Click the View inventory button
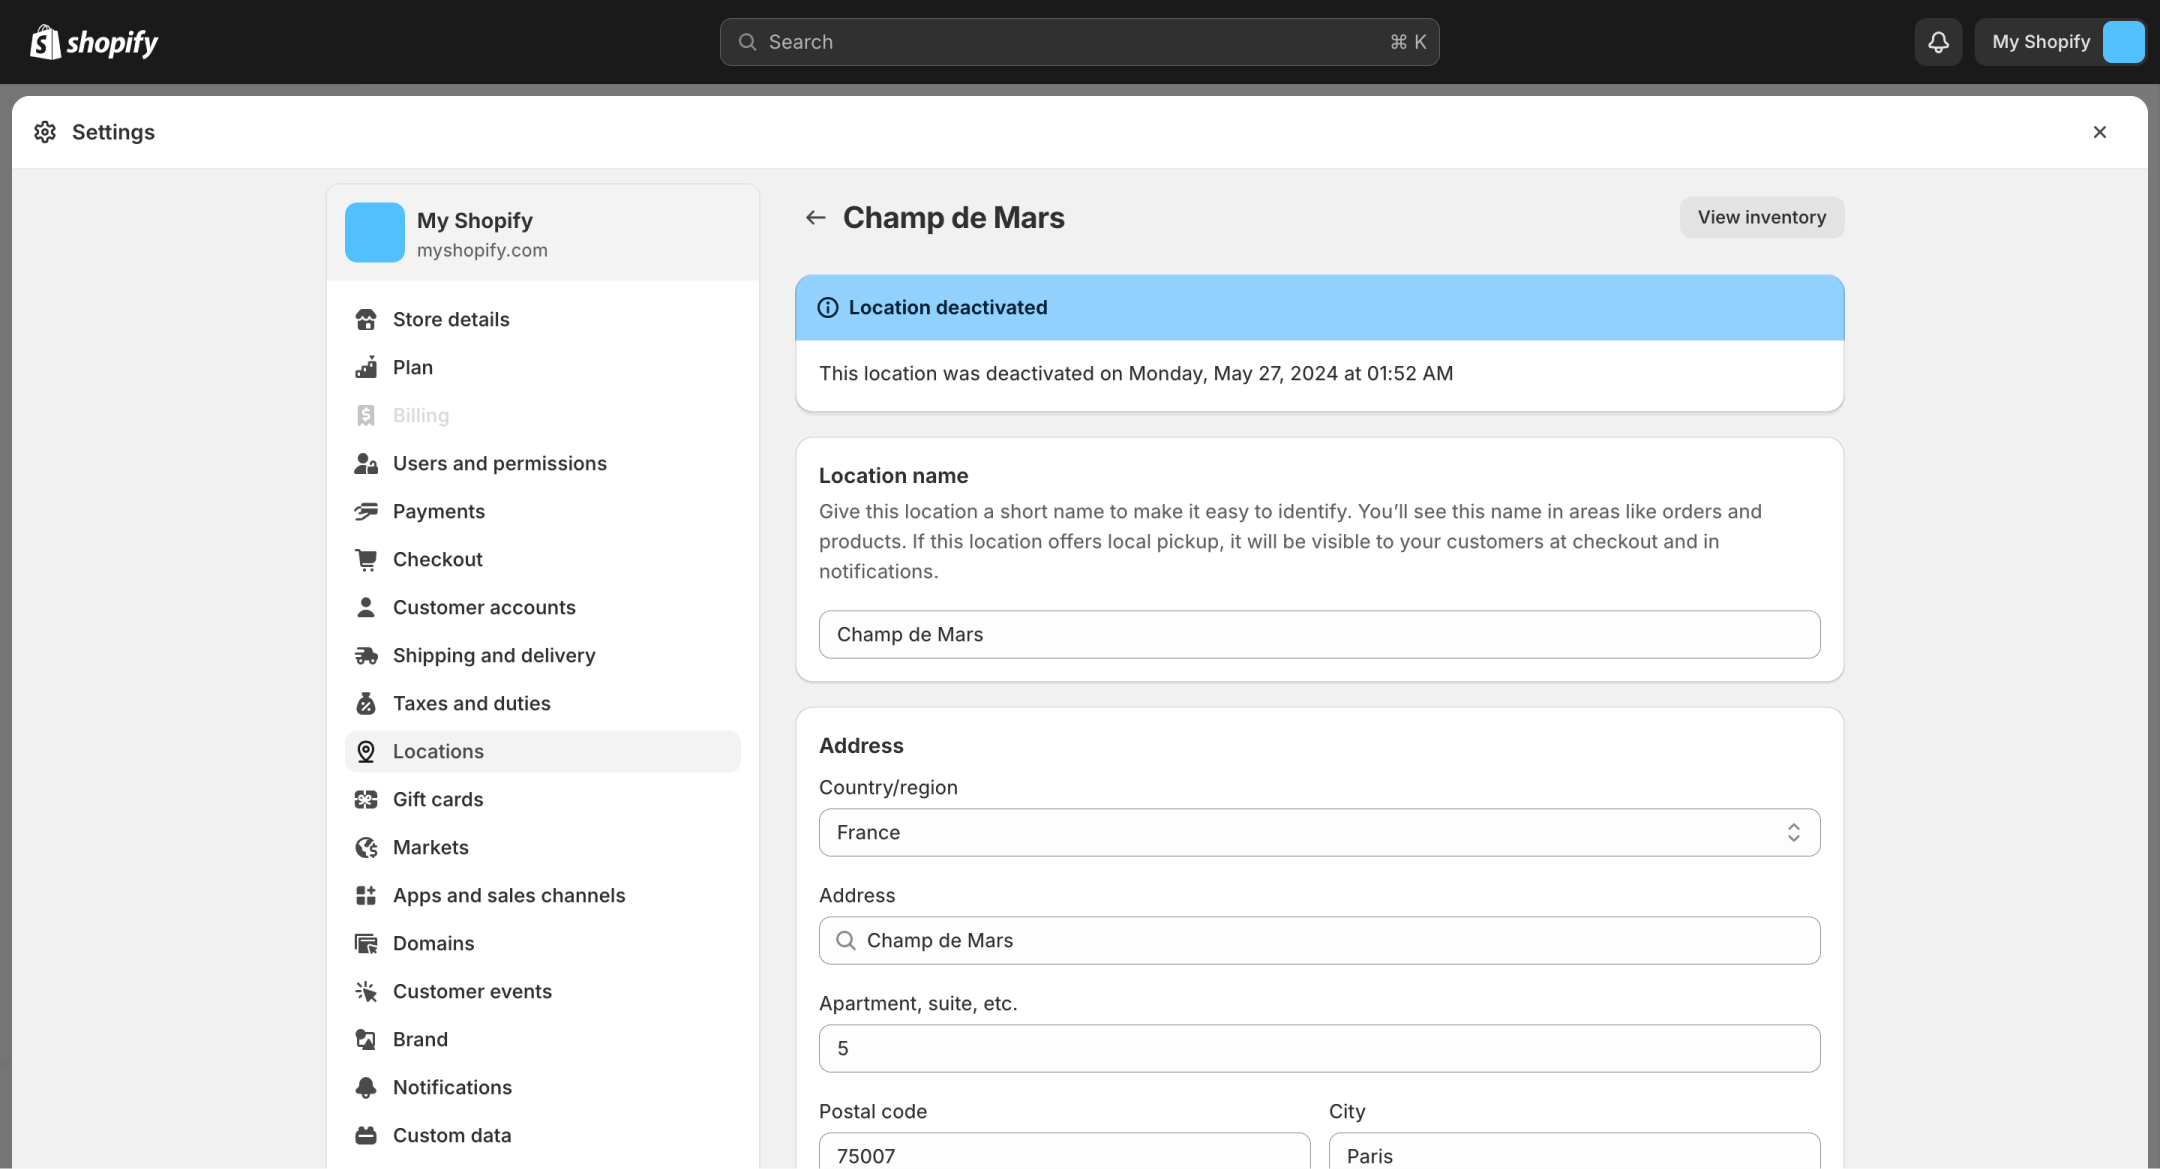 pyautogui.click(x=1761, y=218)
